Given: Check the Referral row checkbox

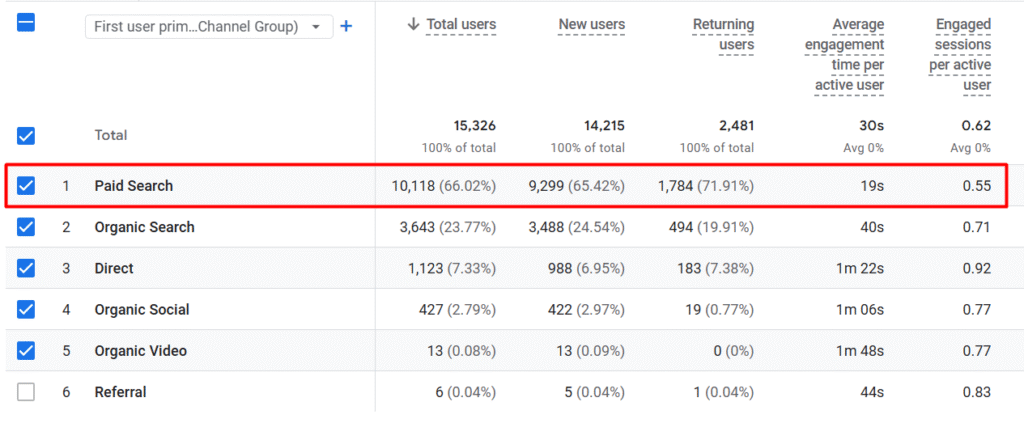Looking at the screenshot, I should click(25, 392).
